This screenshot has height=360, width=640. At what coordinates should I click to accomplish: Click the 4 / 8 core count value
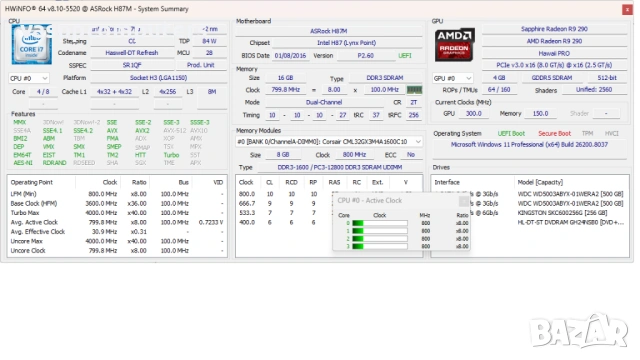point(43,92)
